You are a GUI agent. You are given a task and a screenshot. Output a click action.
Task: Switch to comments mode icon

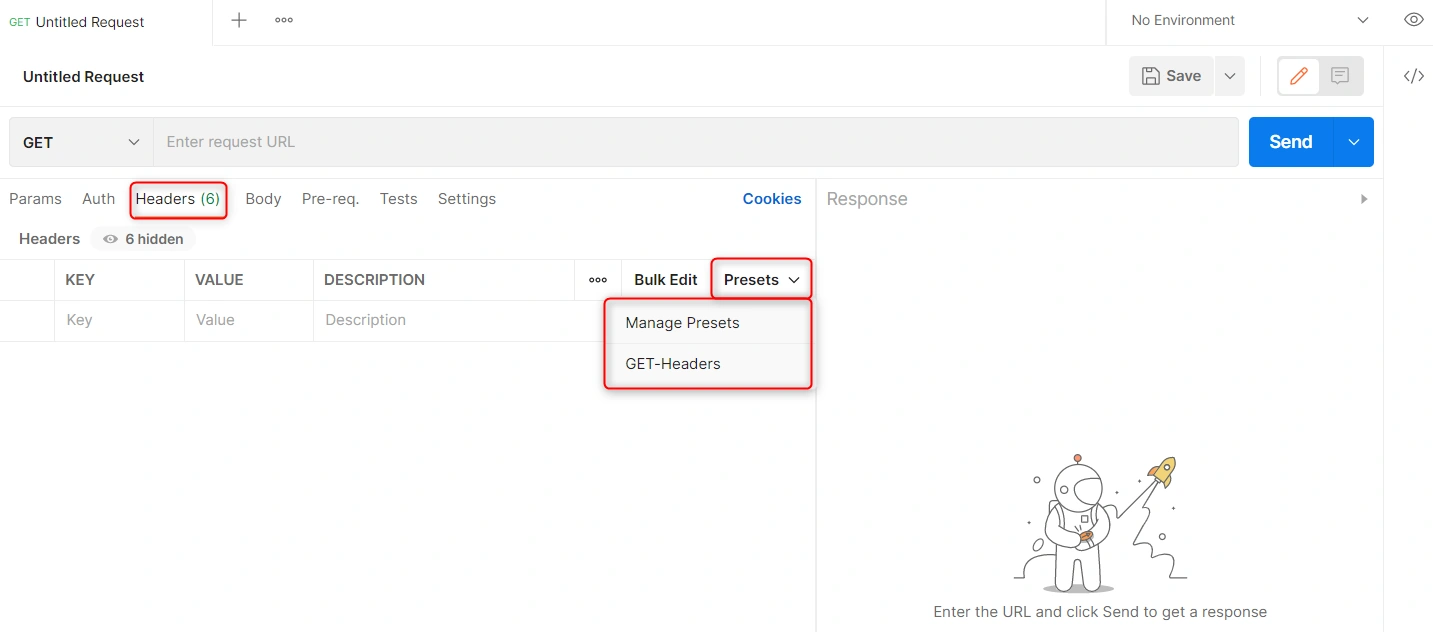pyautogui.click(x=1340, y=76)
